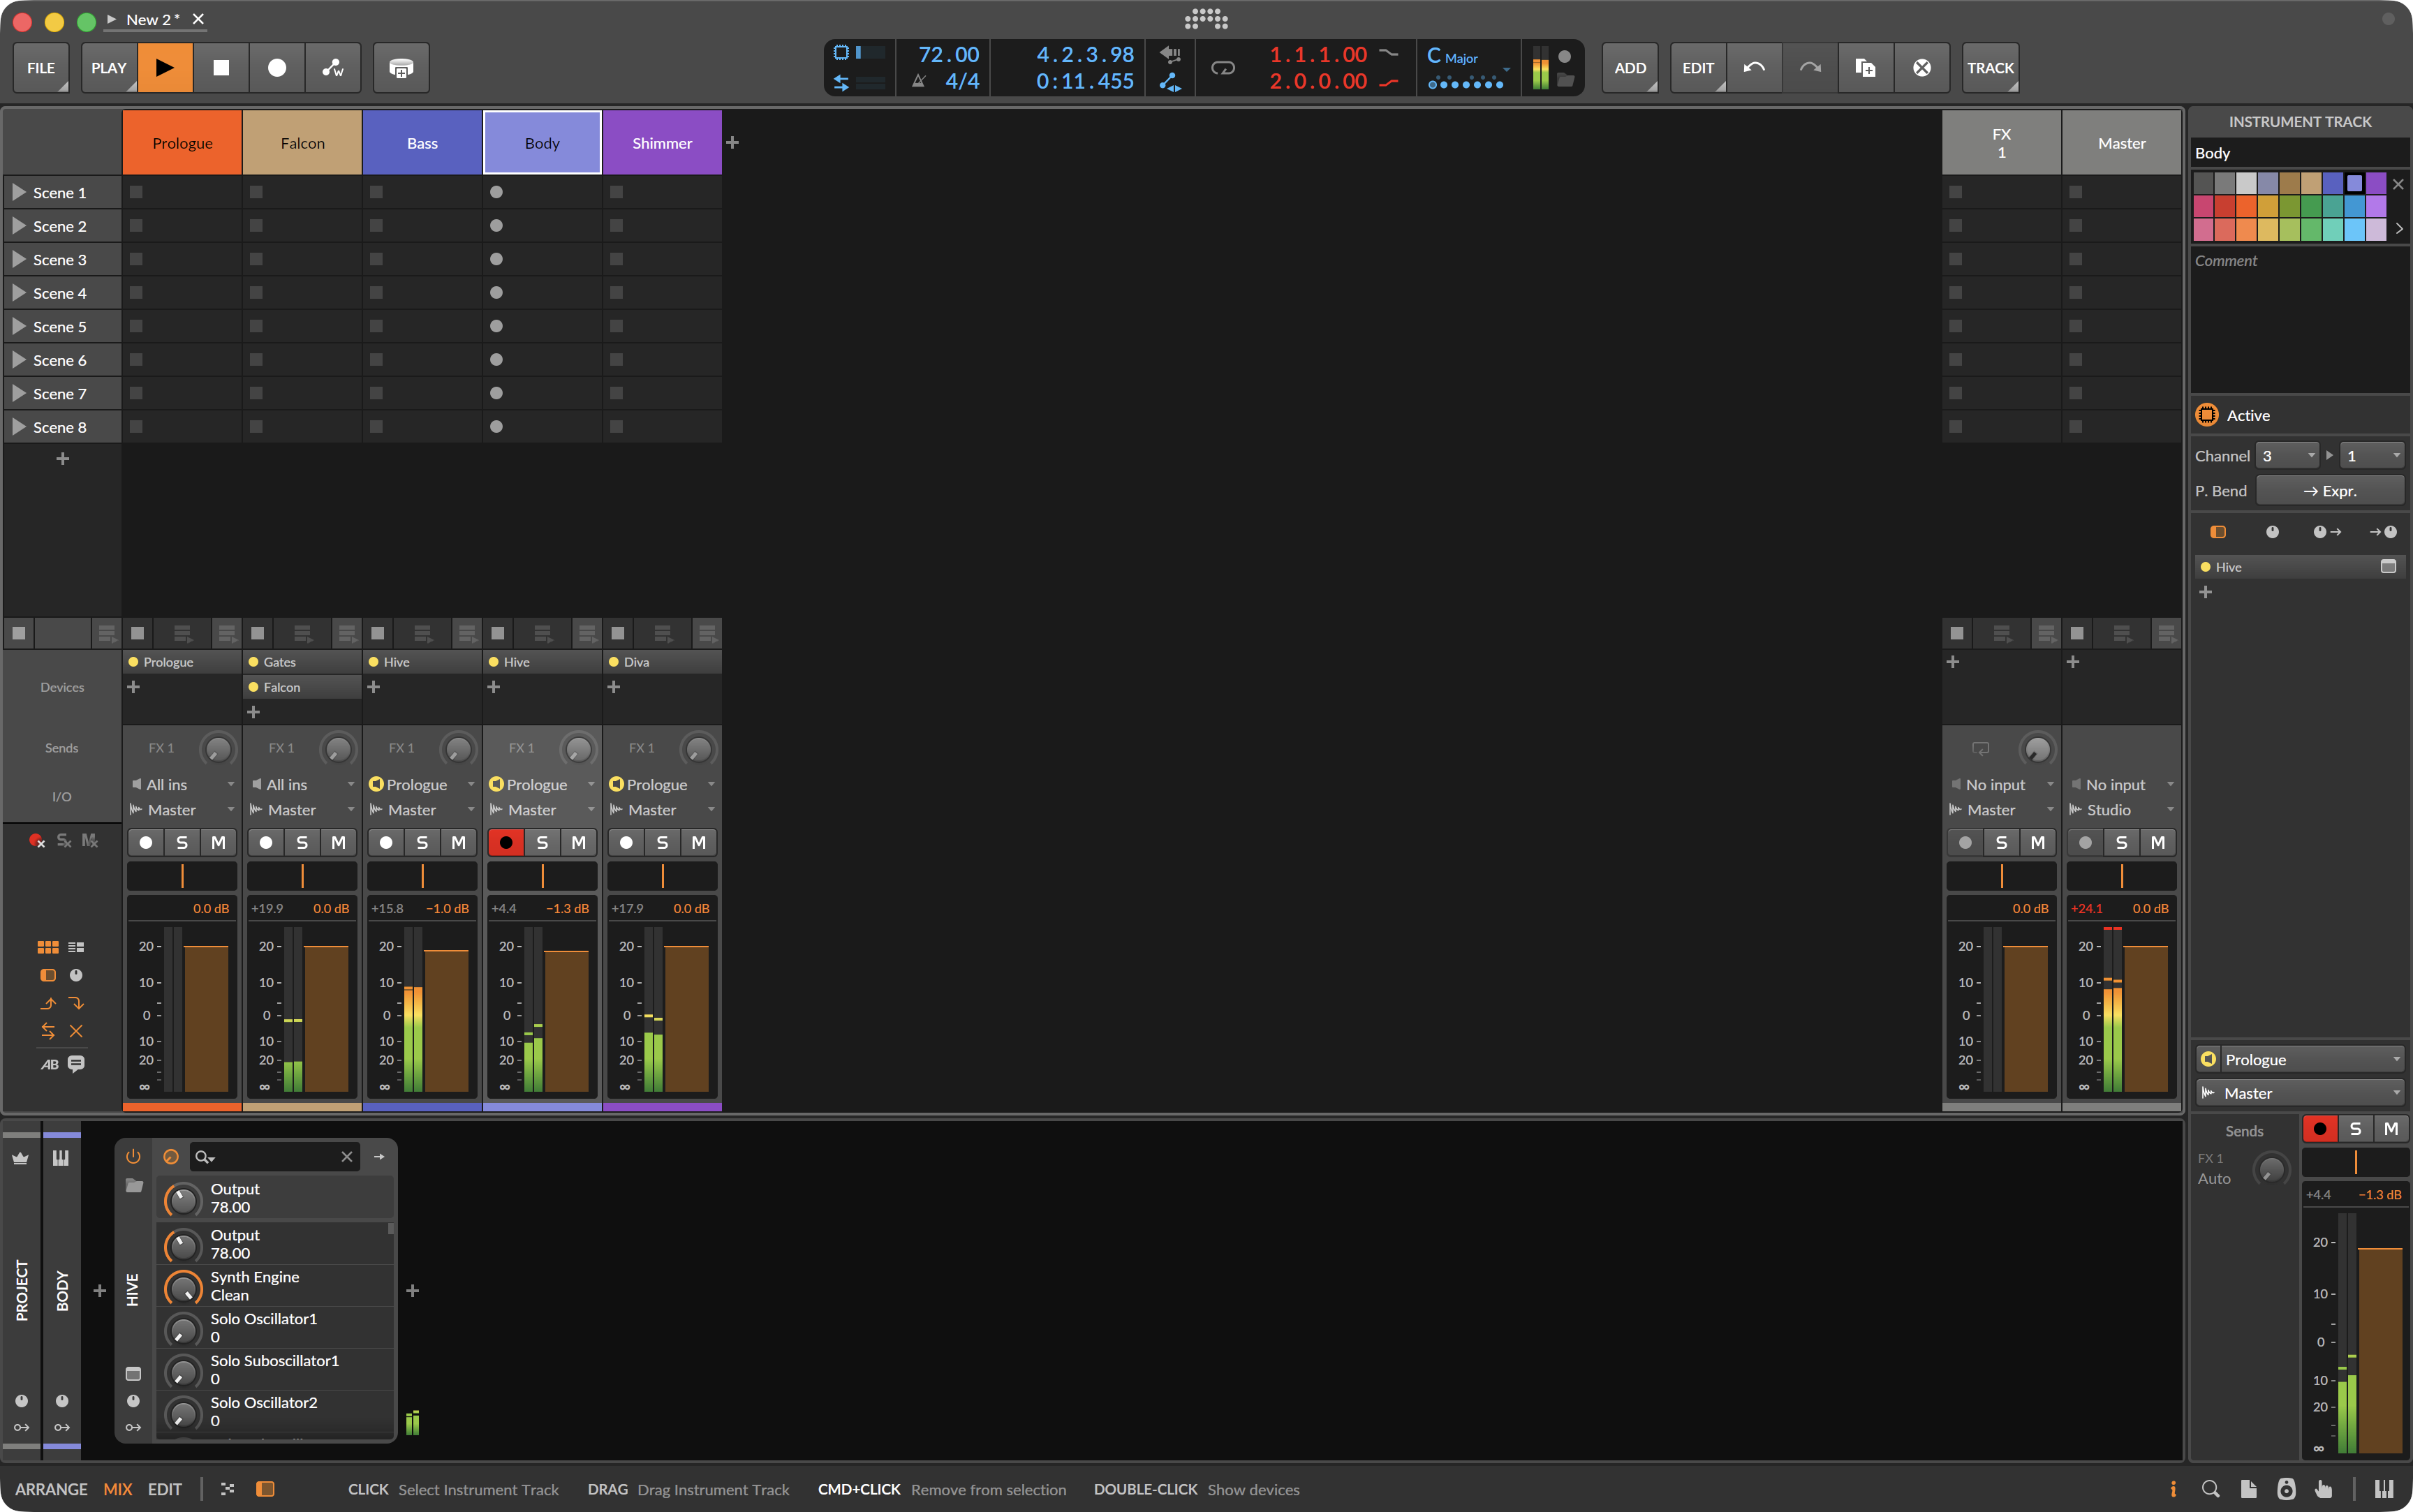Click the info icon in status bar

coord(2172,1489)
